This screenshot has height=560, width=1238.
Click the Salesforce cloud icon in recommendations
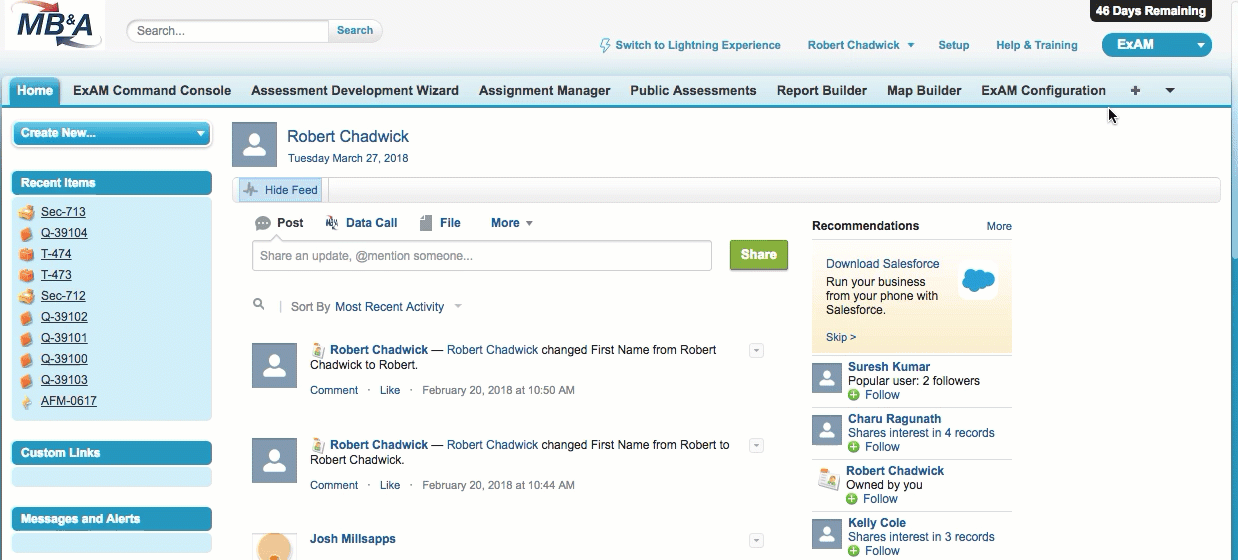pyautogui.click(x=978, y=280)
